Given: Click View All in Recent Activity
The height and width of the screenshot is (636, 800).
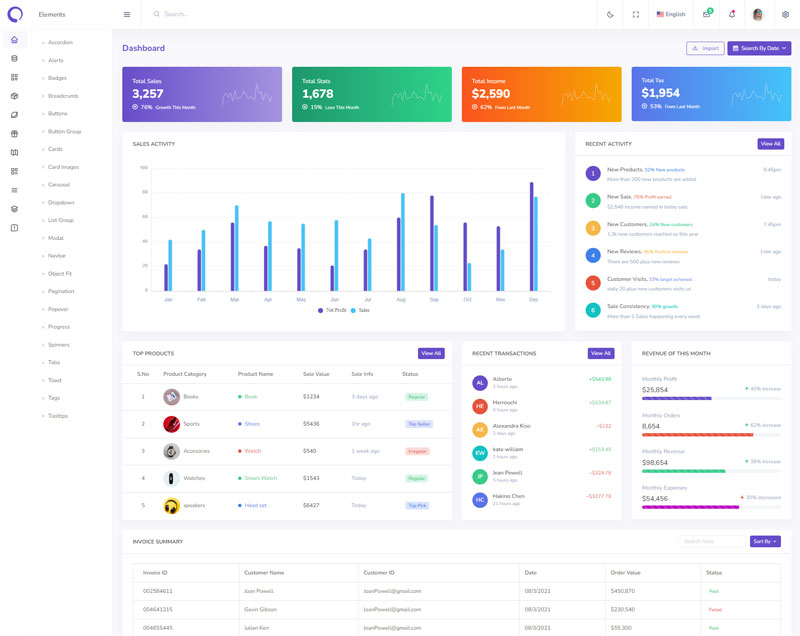Looking at the screenshot, I should (x=770, y=144).
